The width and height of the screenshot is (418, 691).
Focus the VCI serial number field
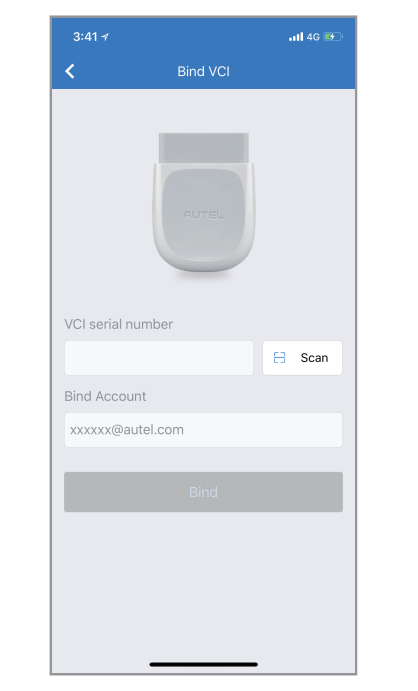click(159, 358)
